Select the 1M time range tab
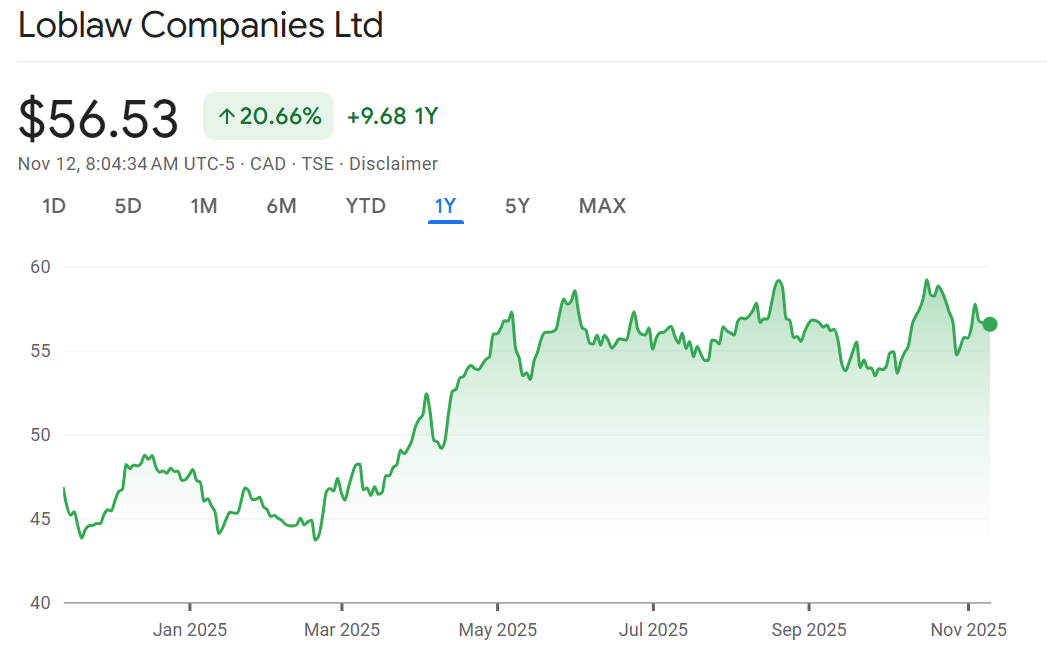 click(204, 206)
